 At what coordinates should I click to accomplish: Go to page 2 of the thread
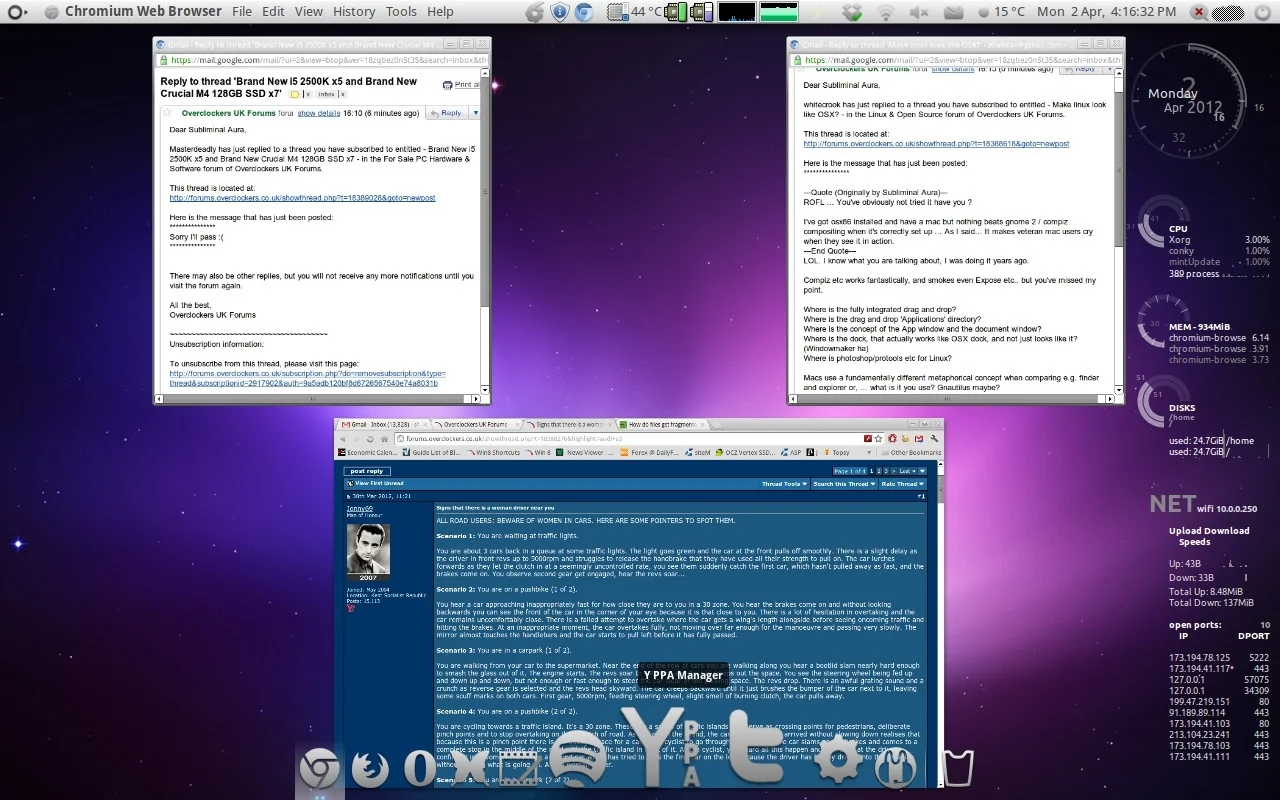pyautogui.click(x=878, y=471)
